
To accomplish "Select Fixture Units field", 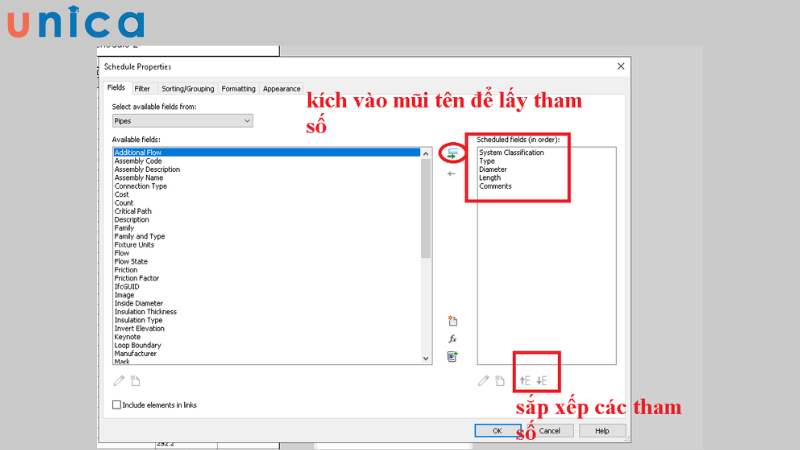I will [134, 244].
